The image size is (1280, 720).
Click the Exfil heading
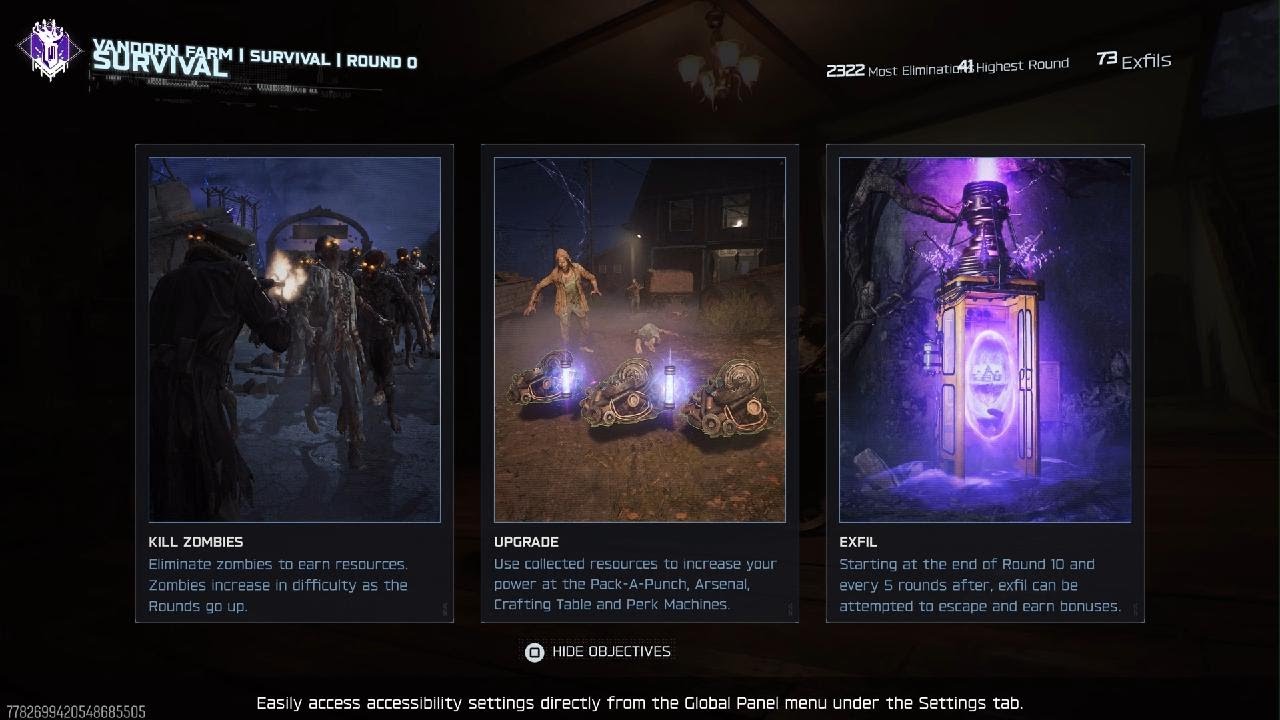coord(858,542)
